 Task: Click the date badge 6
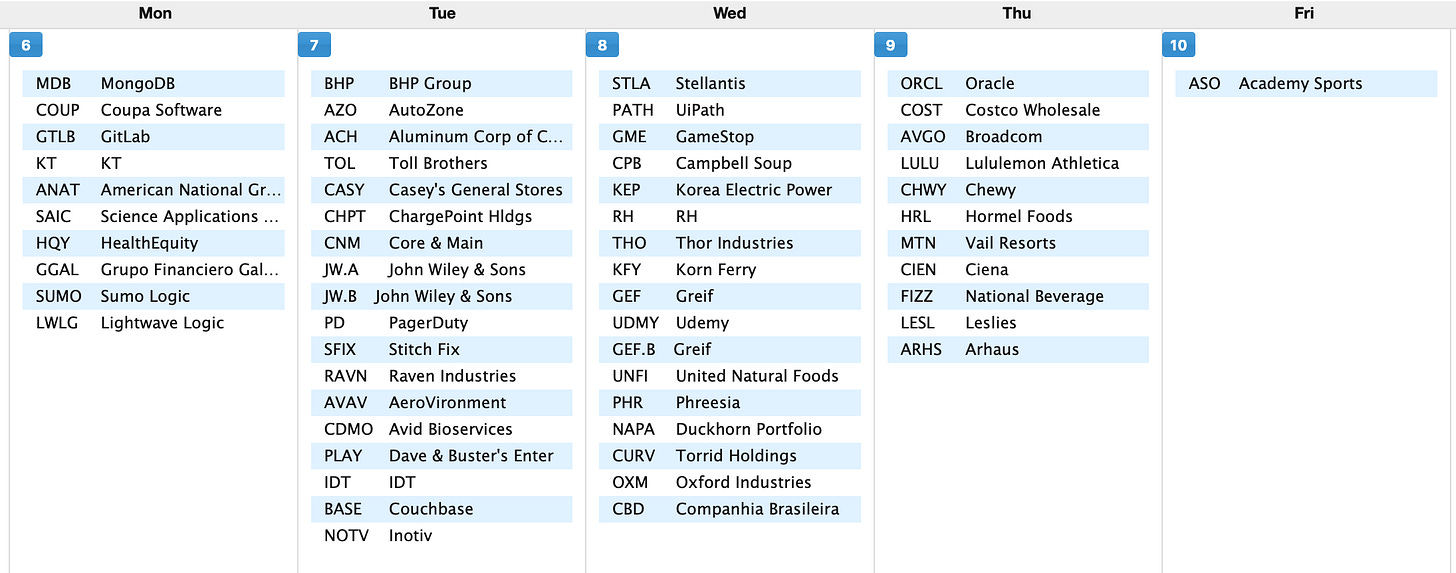click(x=26, y=45)
